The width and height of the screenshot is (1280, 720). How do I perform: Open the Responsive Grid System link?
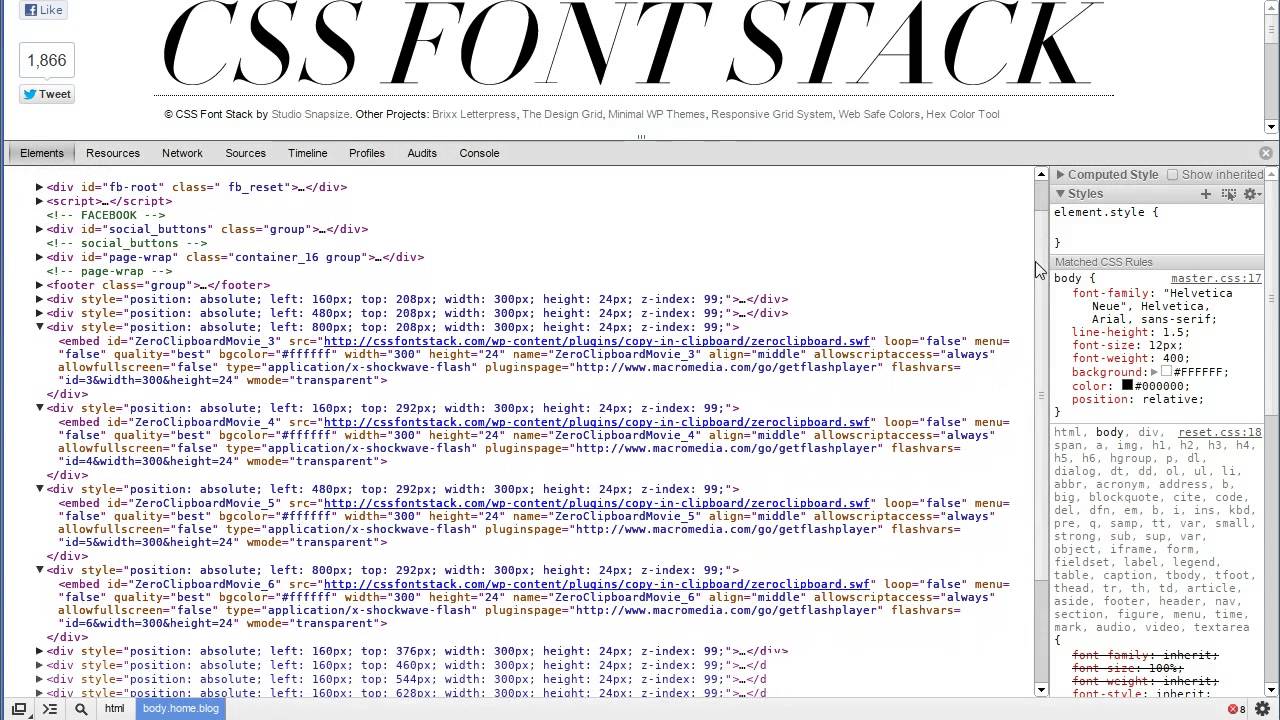(x=772, y=114)
